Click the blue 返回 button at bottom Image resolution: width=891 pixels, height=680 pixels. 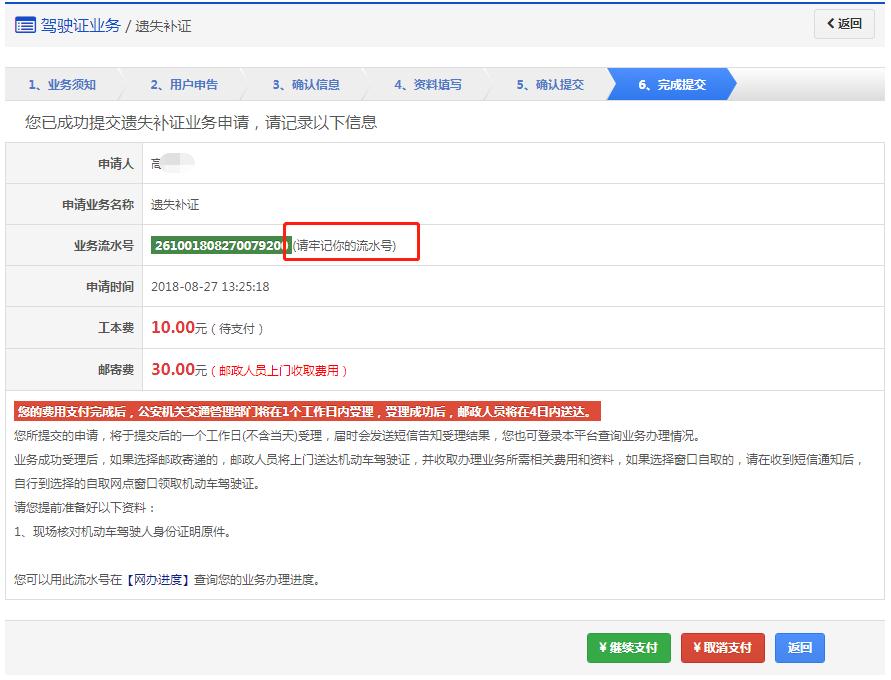(x=799, y=648)
